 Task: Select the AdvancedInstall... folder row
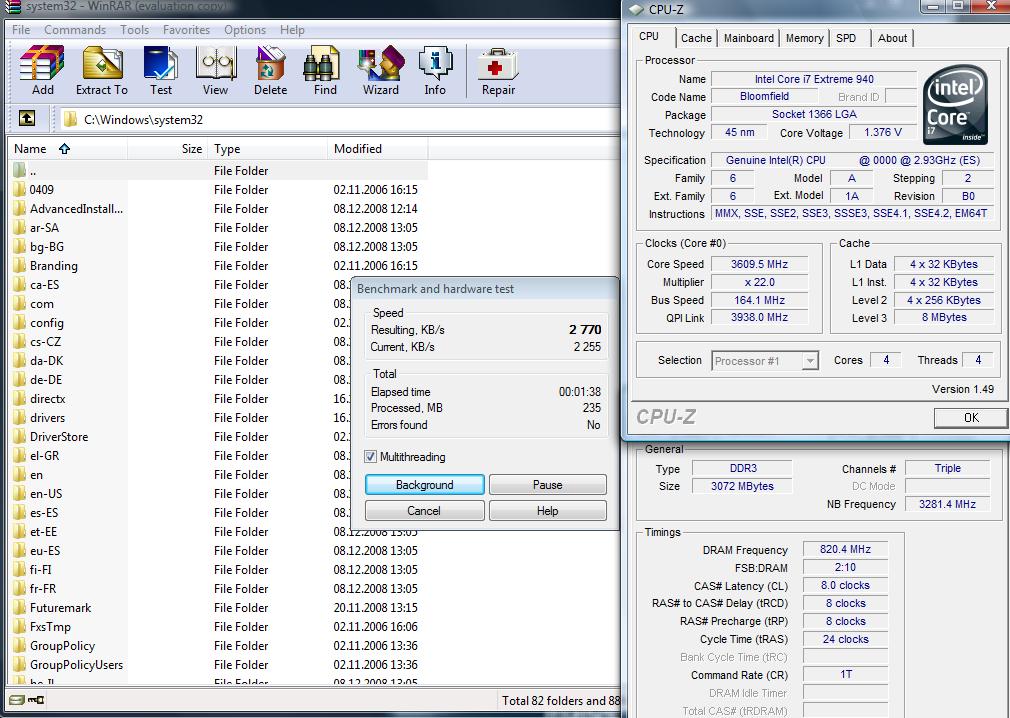tap(219, 209)
